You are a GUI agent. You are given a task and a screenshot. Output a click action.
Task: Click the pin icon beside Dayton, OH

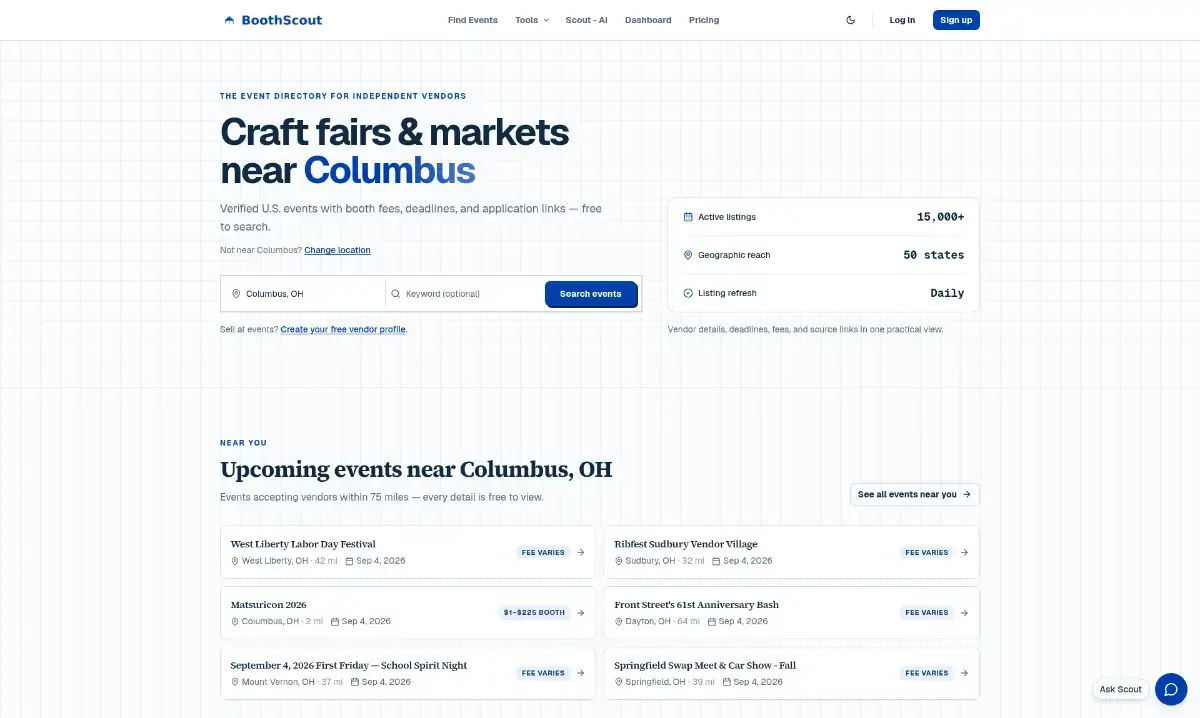pyautogui.click(x=619, y=621)
